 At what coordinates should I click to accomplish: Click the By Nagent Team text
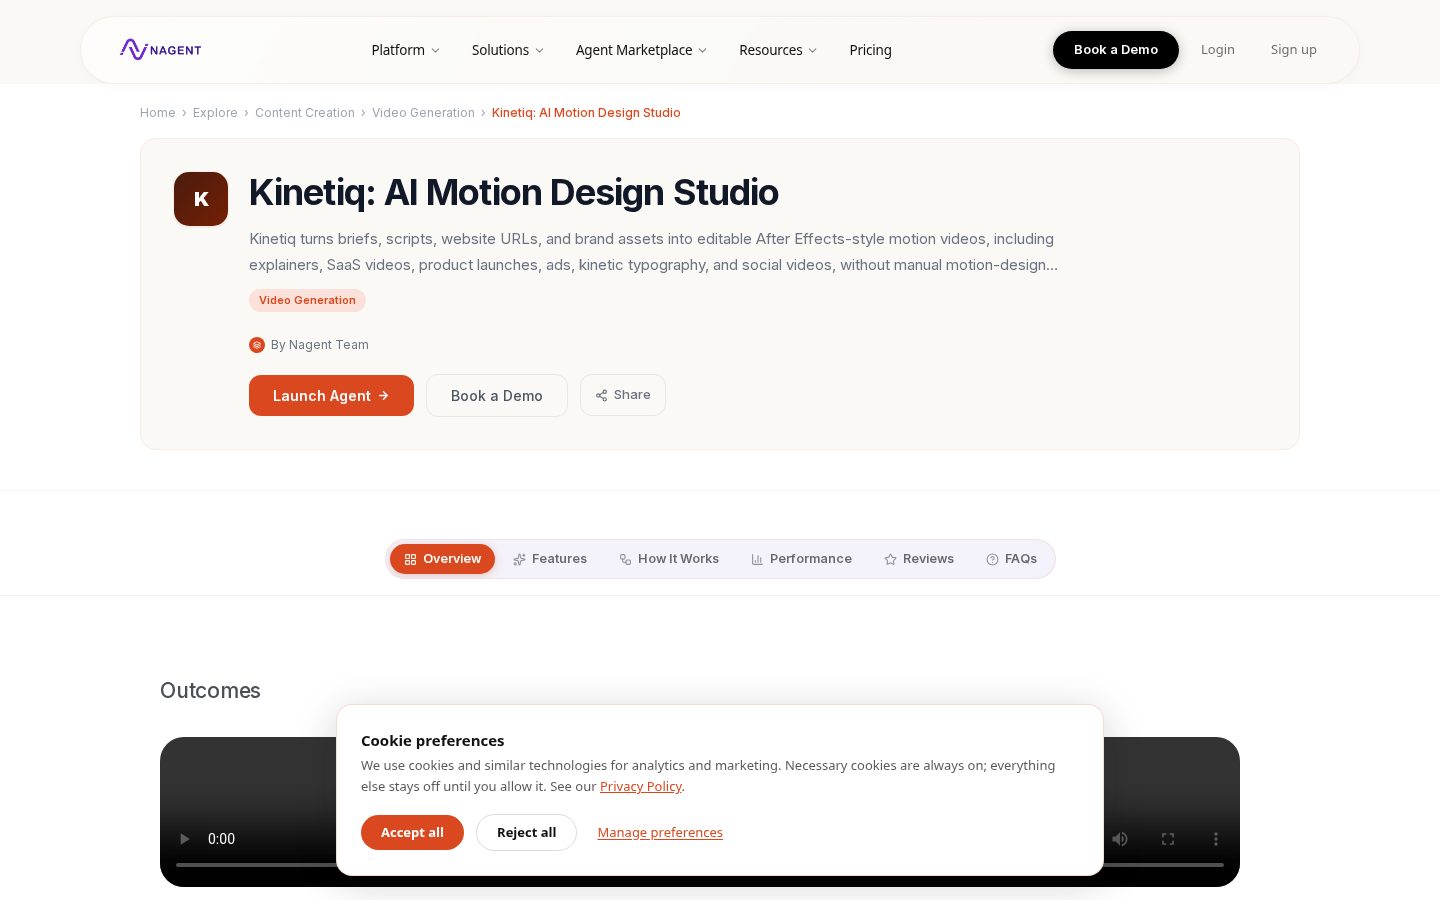pyautogui.click(x=319, y=345)
